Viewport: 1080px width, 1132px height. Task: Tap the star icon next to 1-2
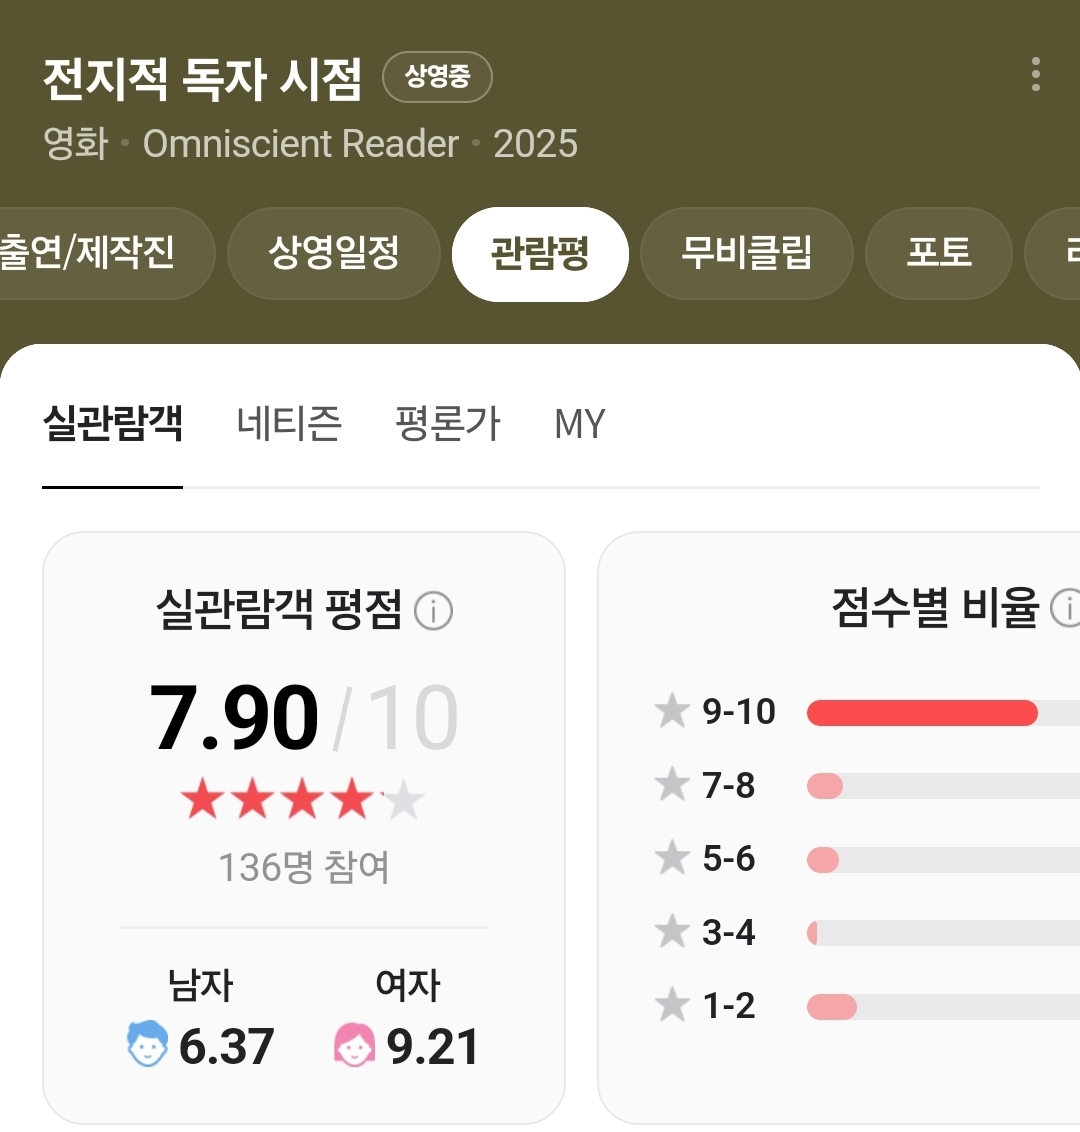(x=672, y=1005)
